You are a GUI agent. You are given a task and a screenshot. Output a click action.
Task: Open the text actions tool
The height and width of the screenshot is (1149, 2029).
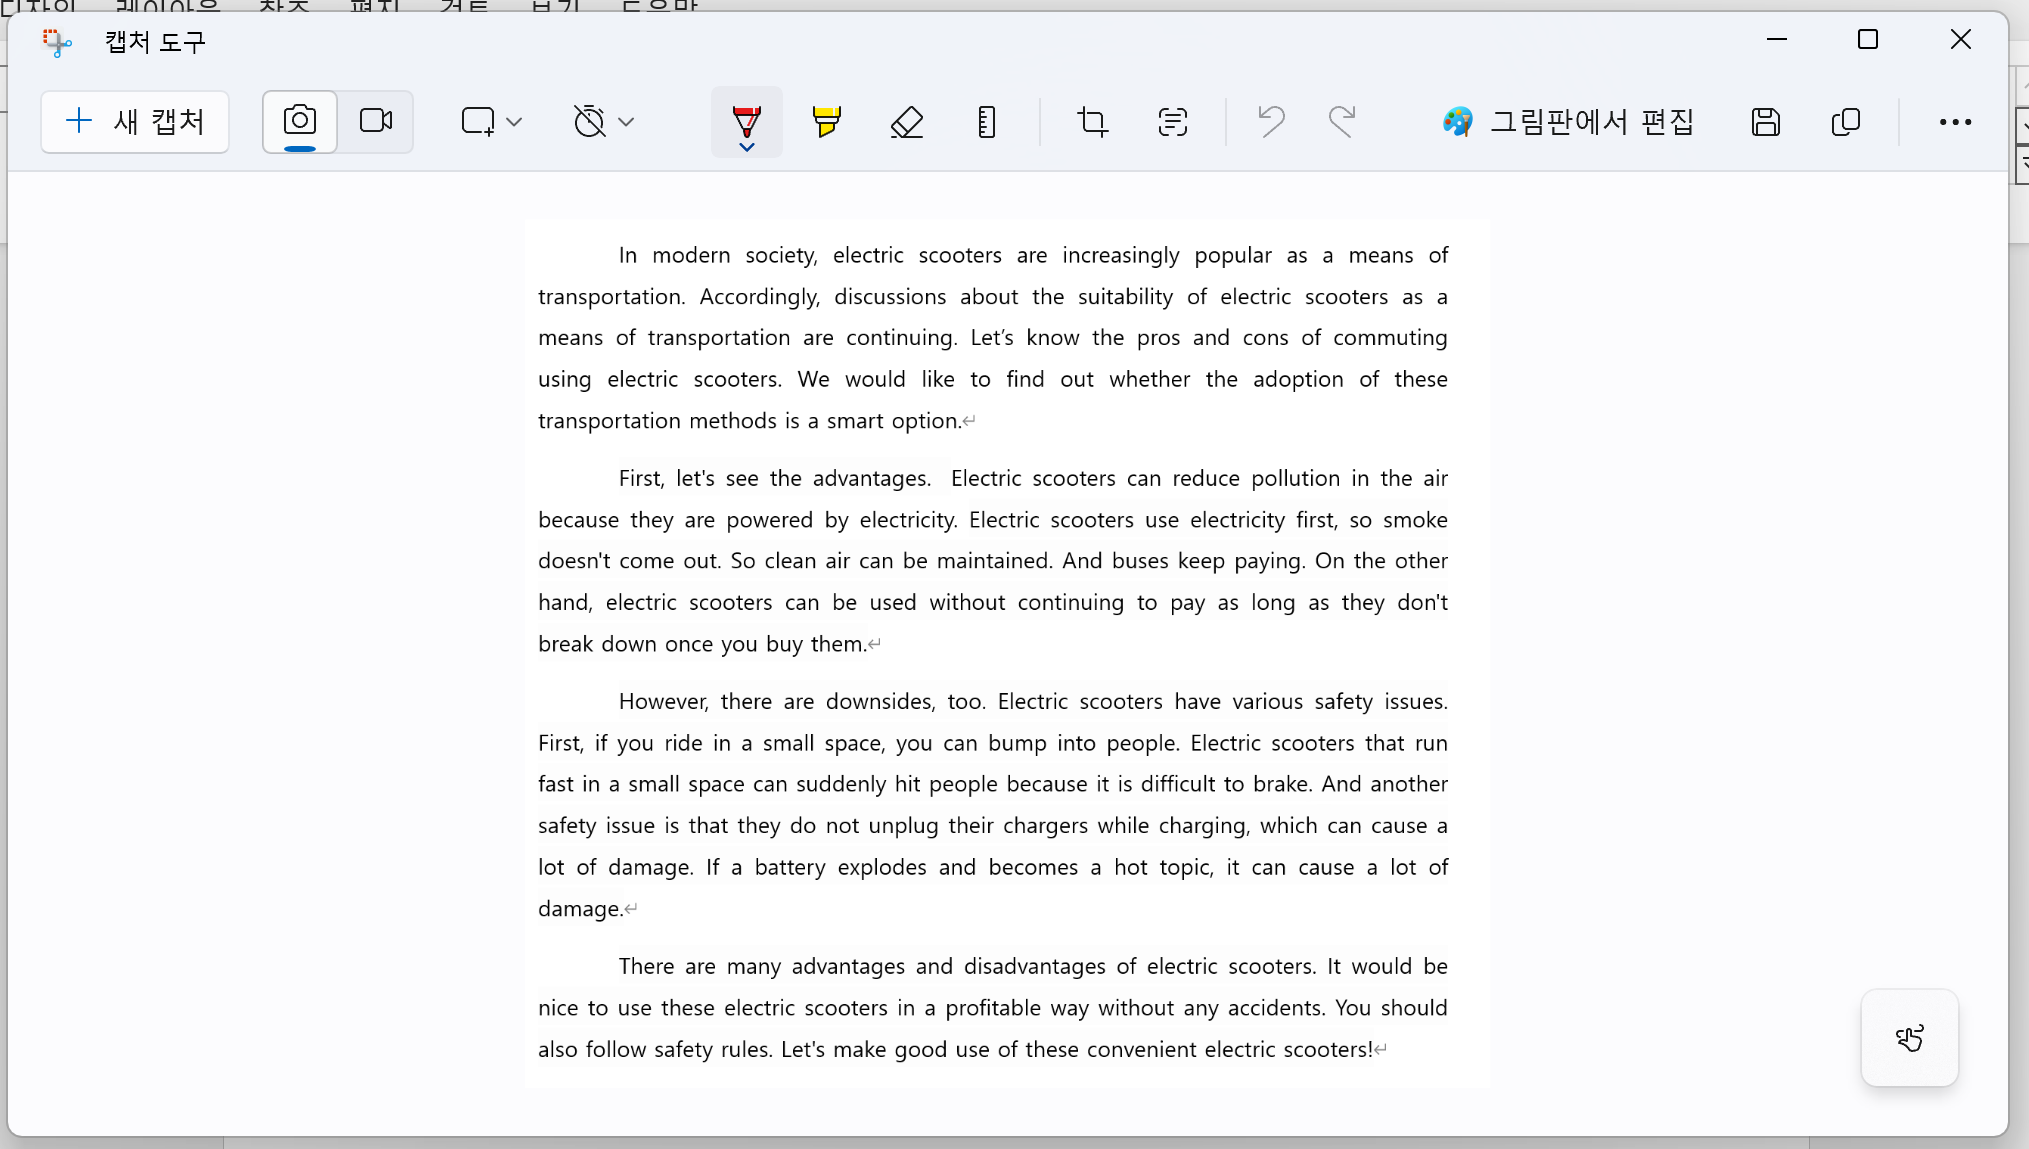[1172, 122]
